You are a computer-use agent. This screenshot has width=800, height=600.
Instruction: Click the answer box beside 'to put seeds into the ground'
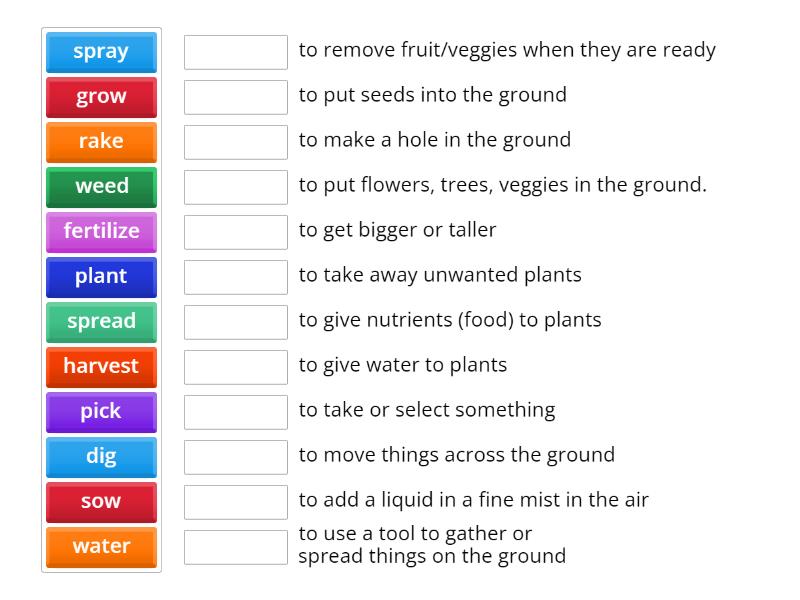[x=235, y=96]
